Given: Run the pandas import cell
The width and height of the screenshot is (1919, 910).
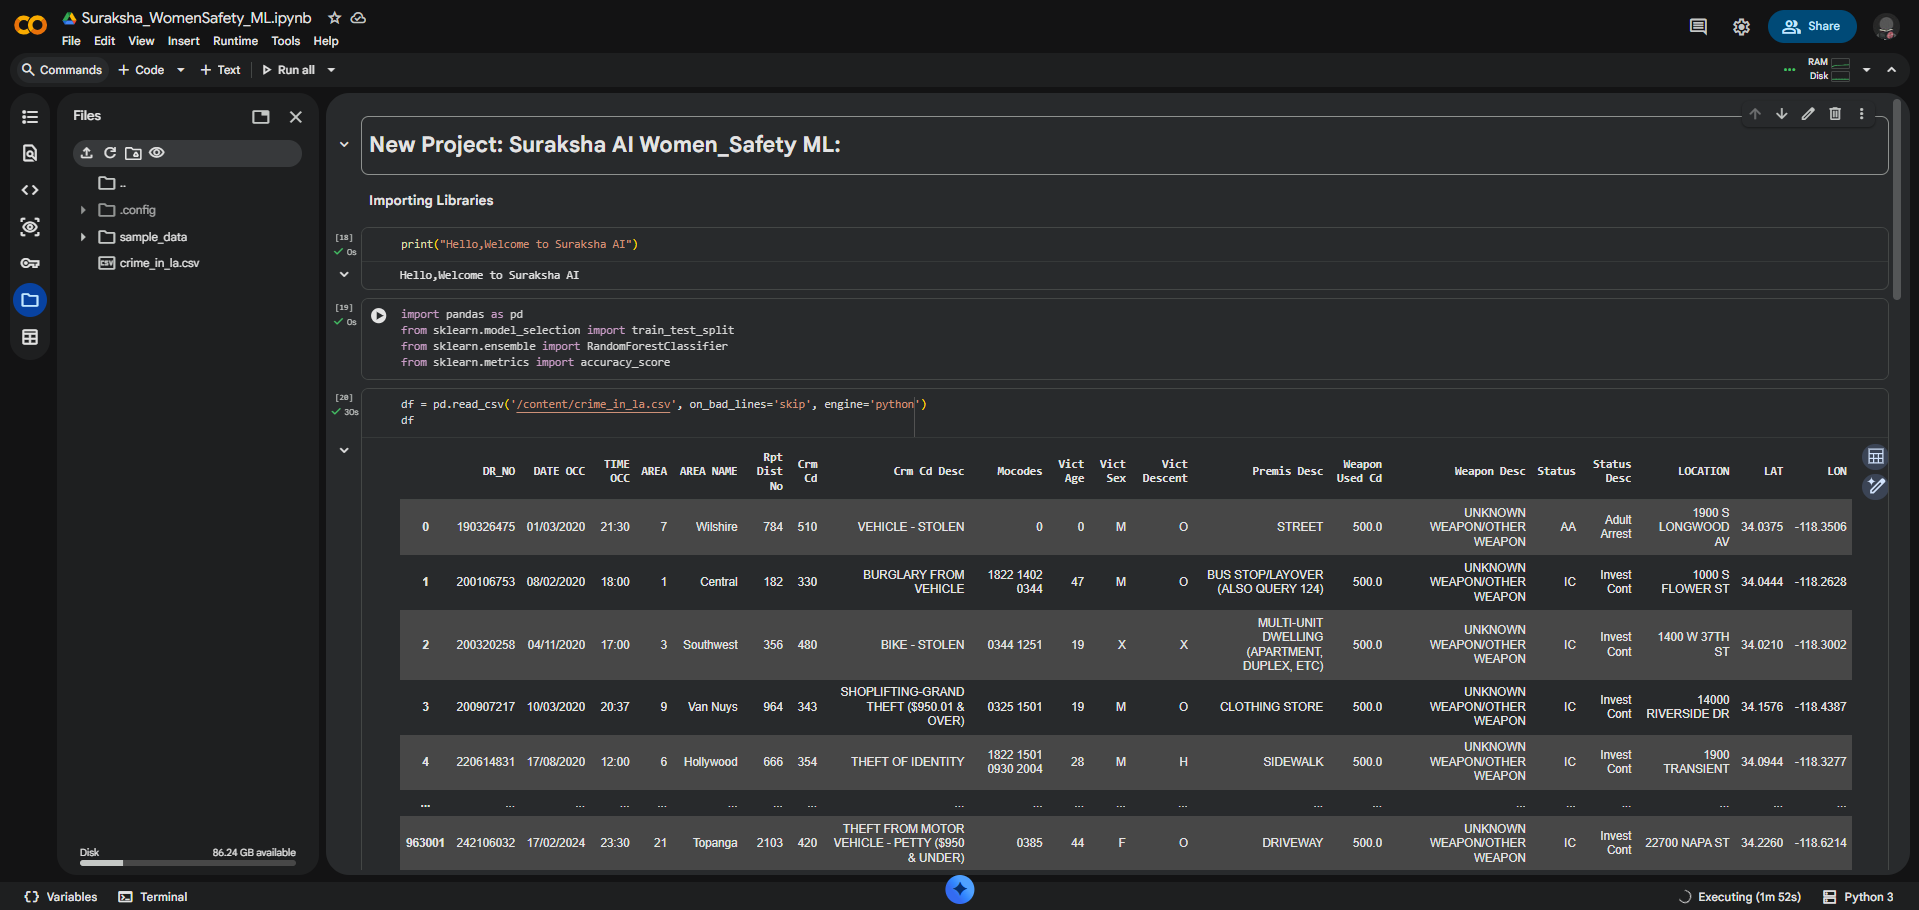Looking at the screenshot, I should click(x=379, y=316).
